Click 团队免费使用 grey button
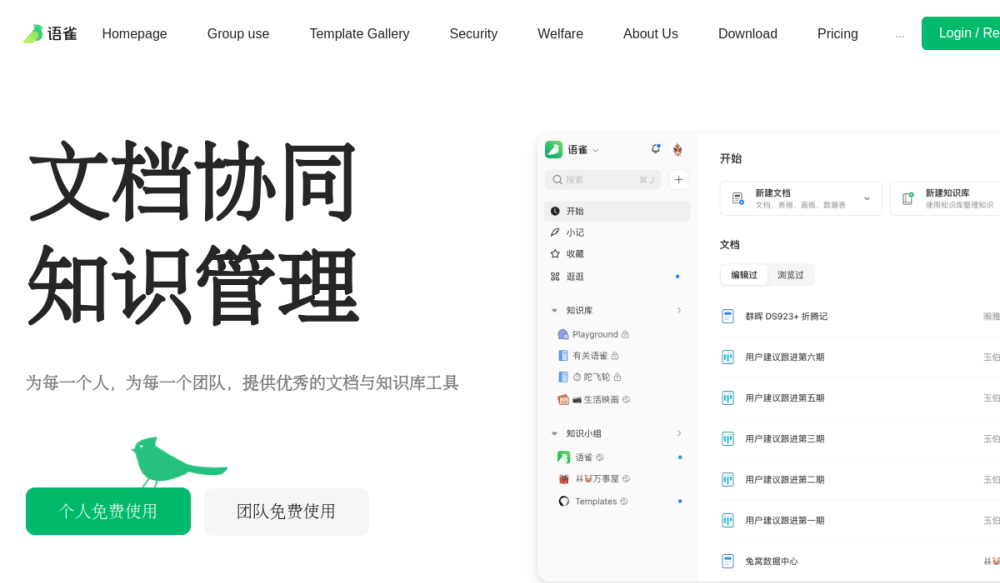The height and width of the screenshot is (583, 1000). (286, 511)
